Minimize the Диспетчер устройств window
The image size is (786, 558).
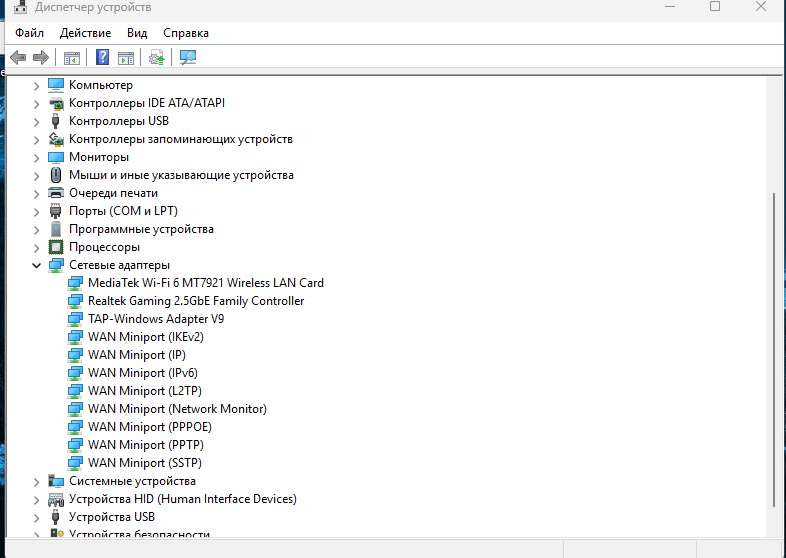(x=670, y=7)
